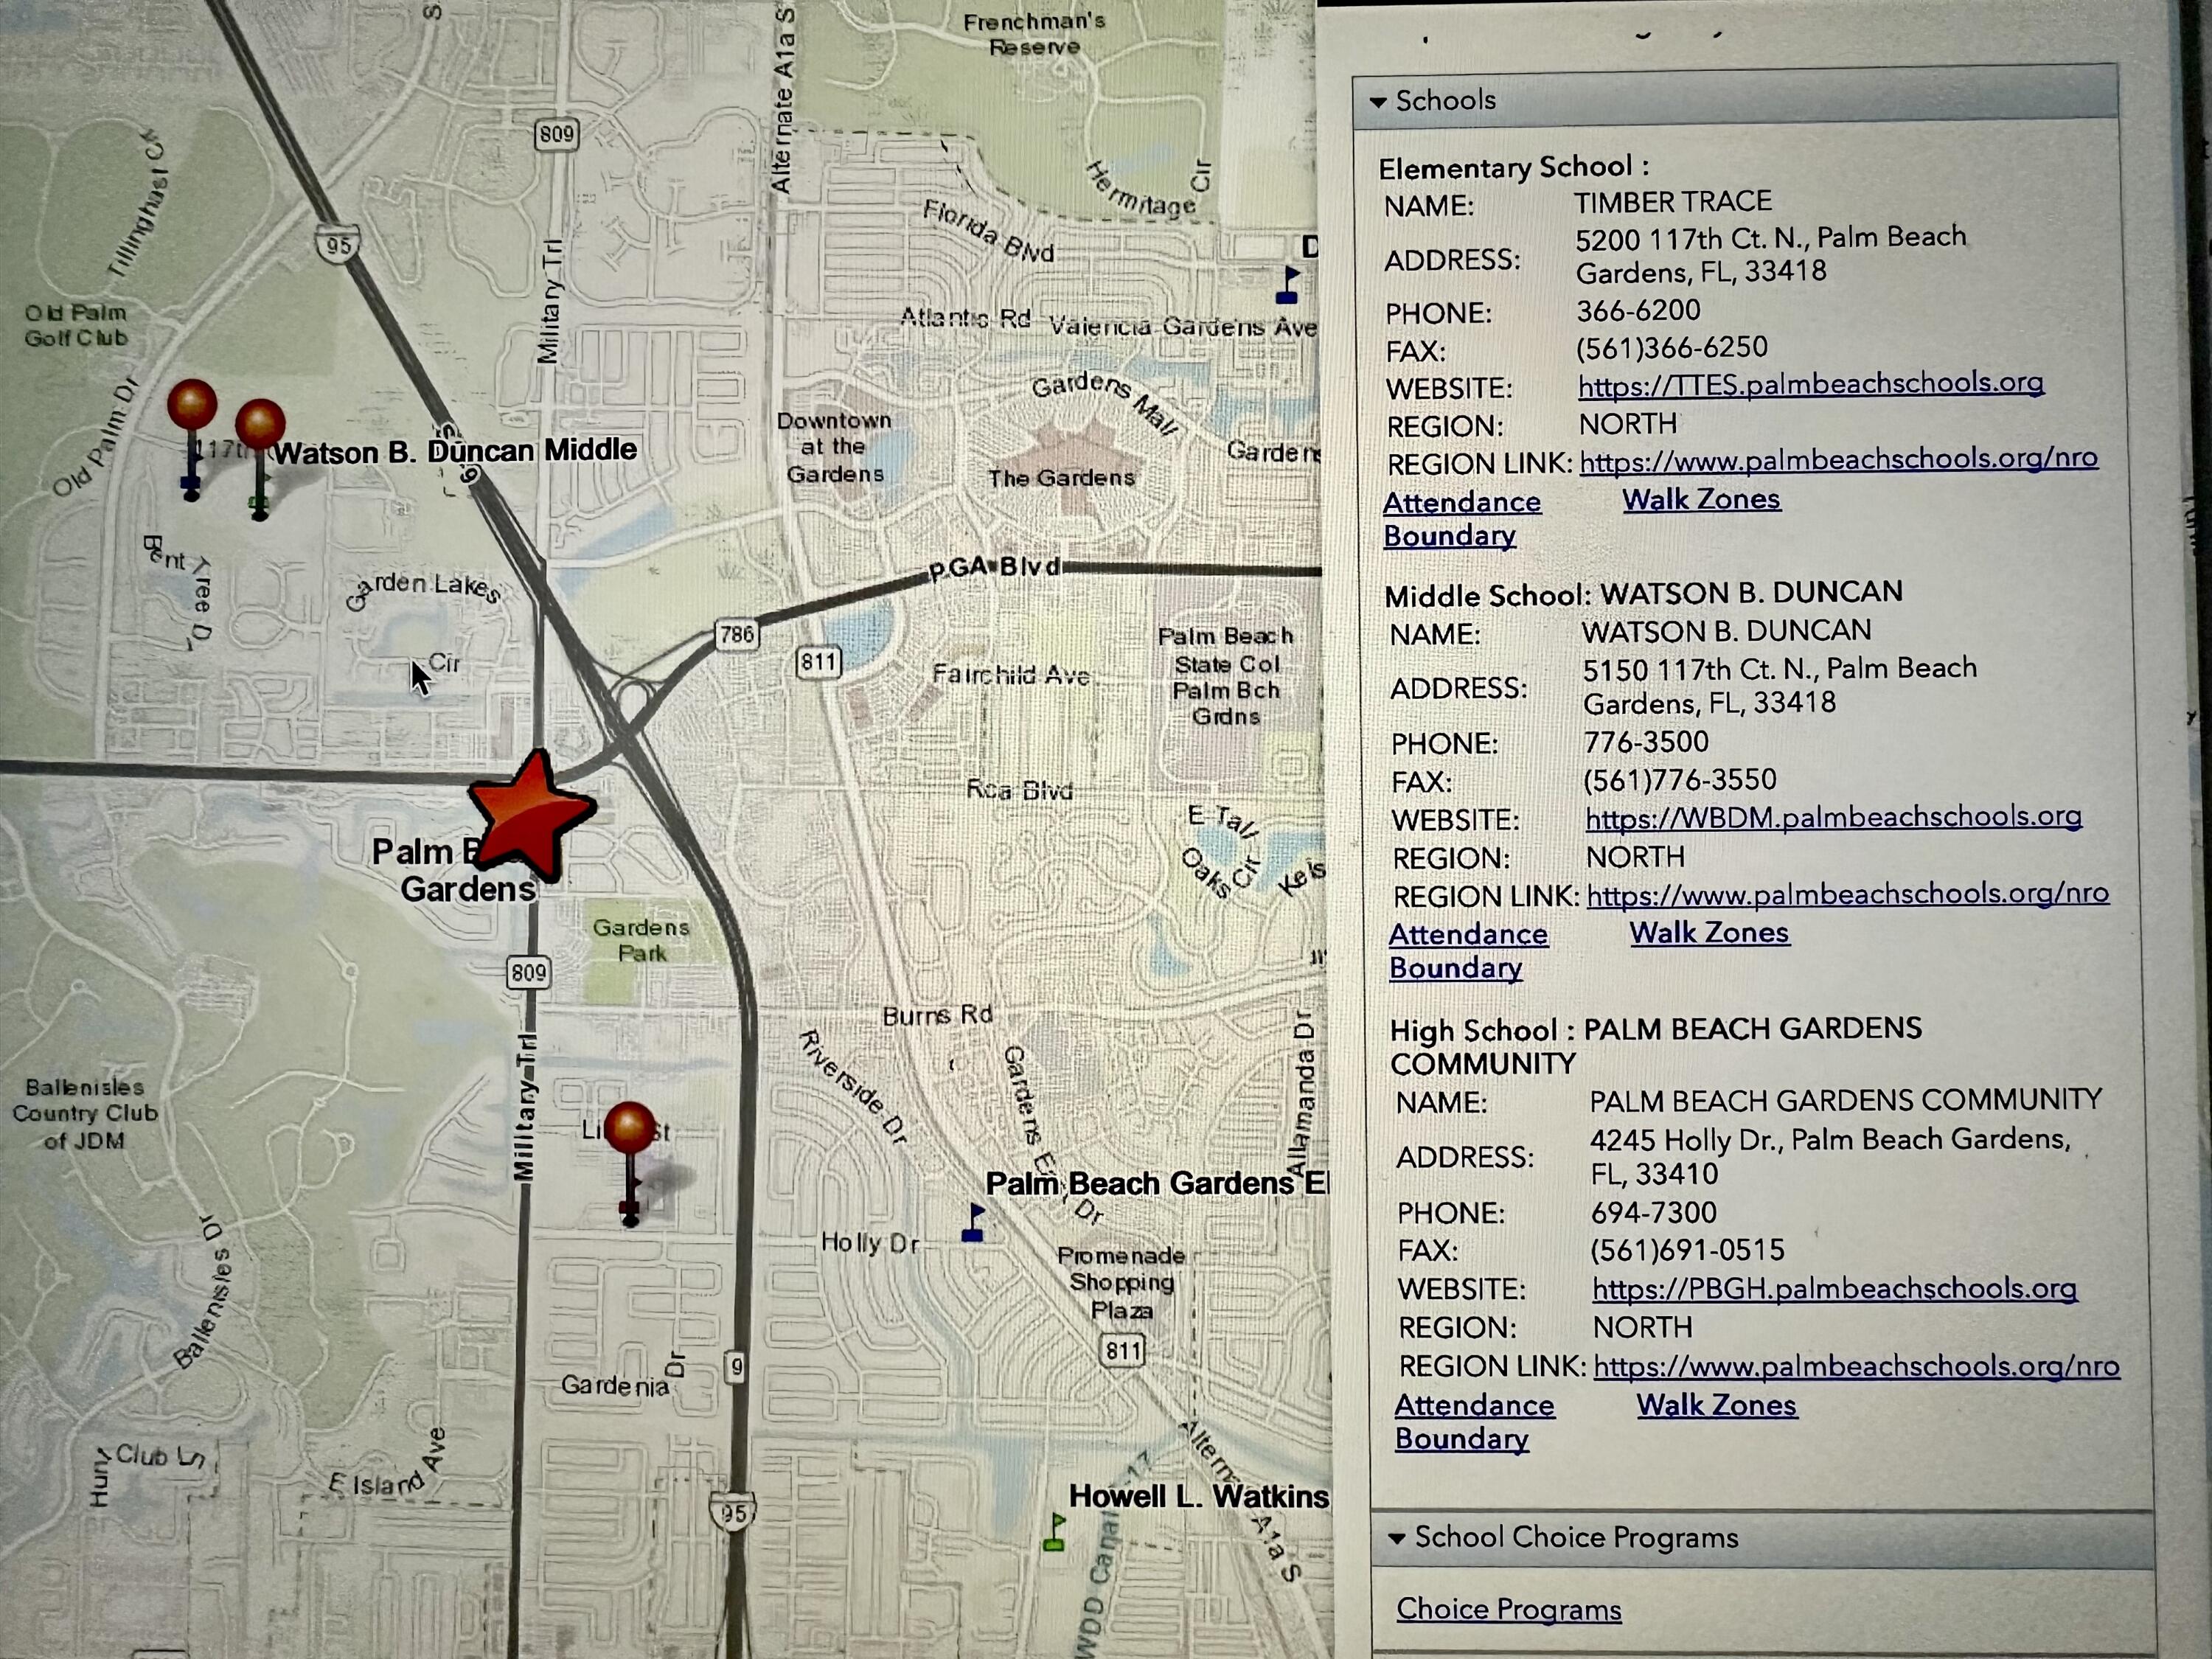Open the PBGH.palmbeachschools.org website link
Viewport: 2212px width, 1659px height.
point(1834,1289)
